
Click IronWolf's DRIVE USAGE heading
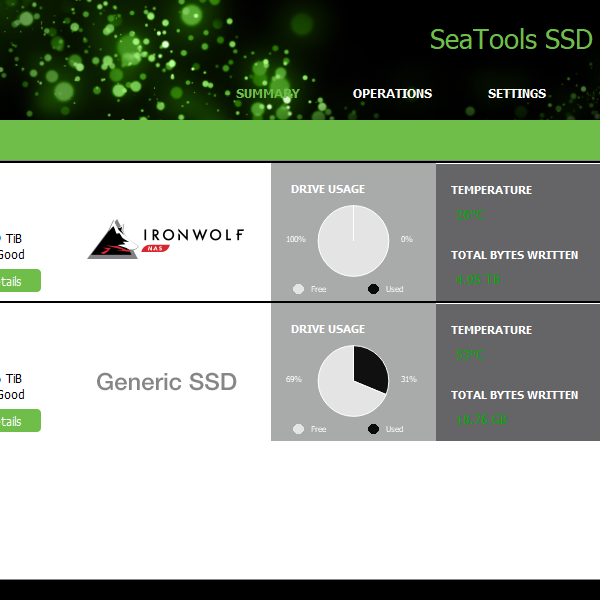(x=328, y=189)
